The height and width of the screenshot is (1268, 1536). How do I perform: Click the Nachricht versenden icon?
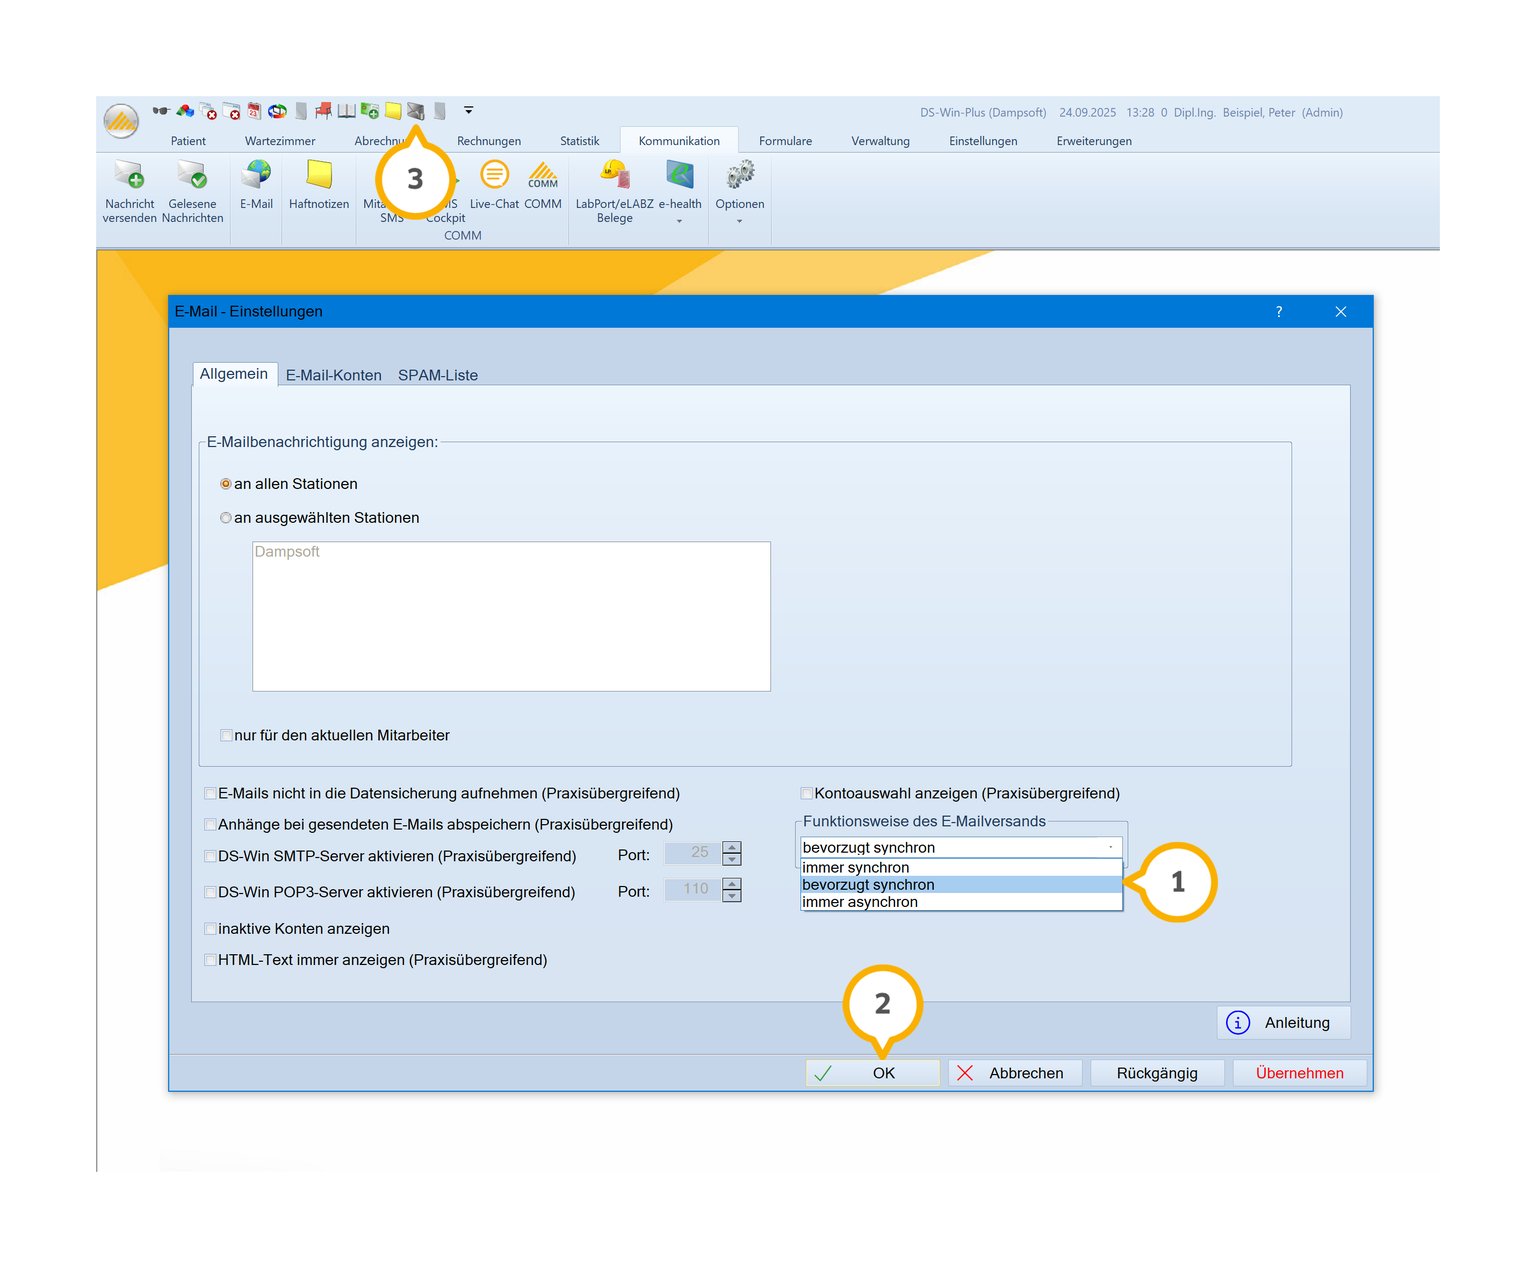click(129, 177)
